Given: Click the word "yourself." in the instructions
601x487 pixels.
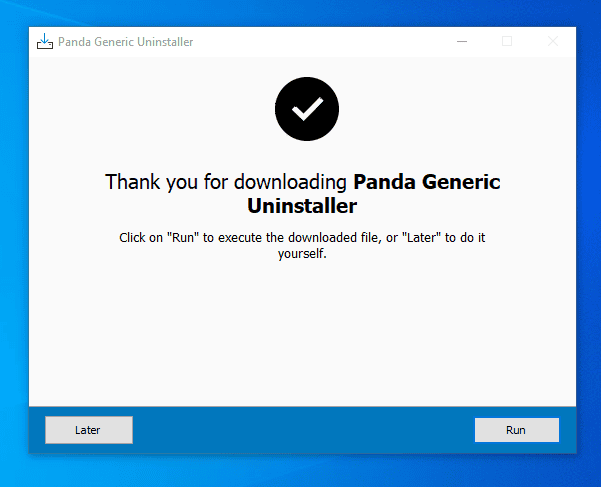Looking at the screenshot, I should 302,253.
